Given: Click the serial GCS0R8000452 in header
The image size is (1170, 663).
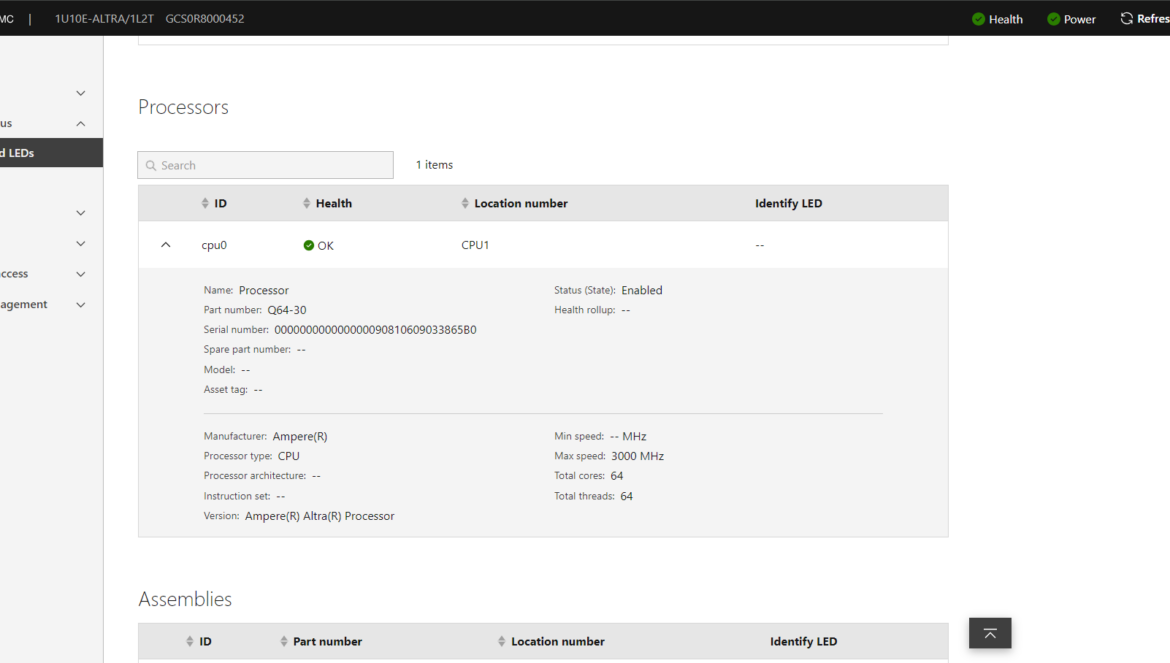Looking at the screenshot, I should [205, 19].
